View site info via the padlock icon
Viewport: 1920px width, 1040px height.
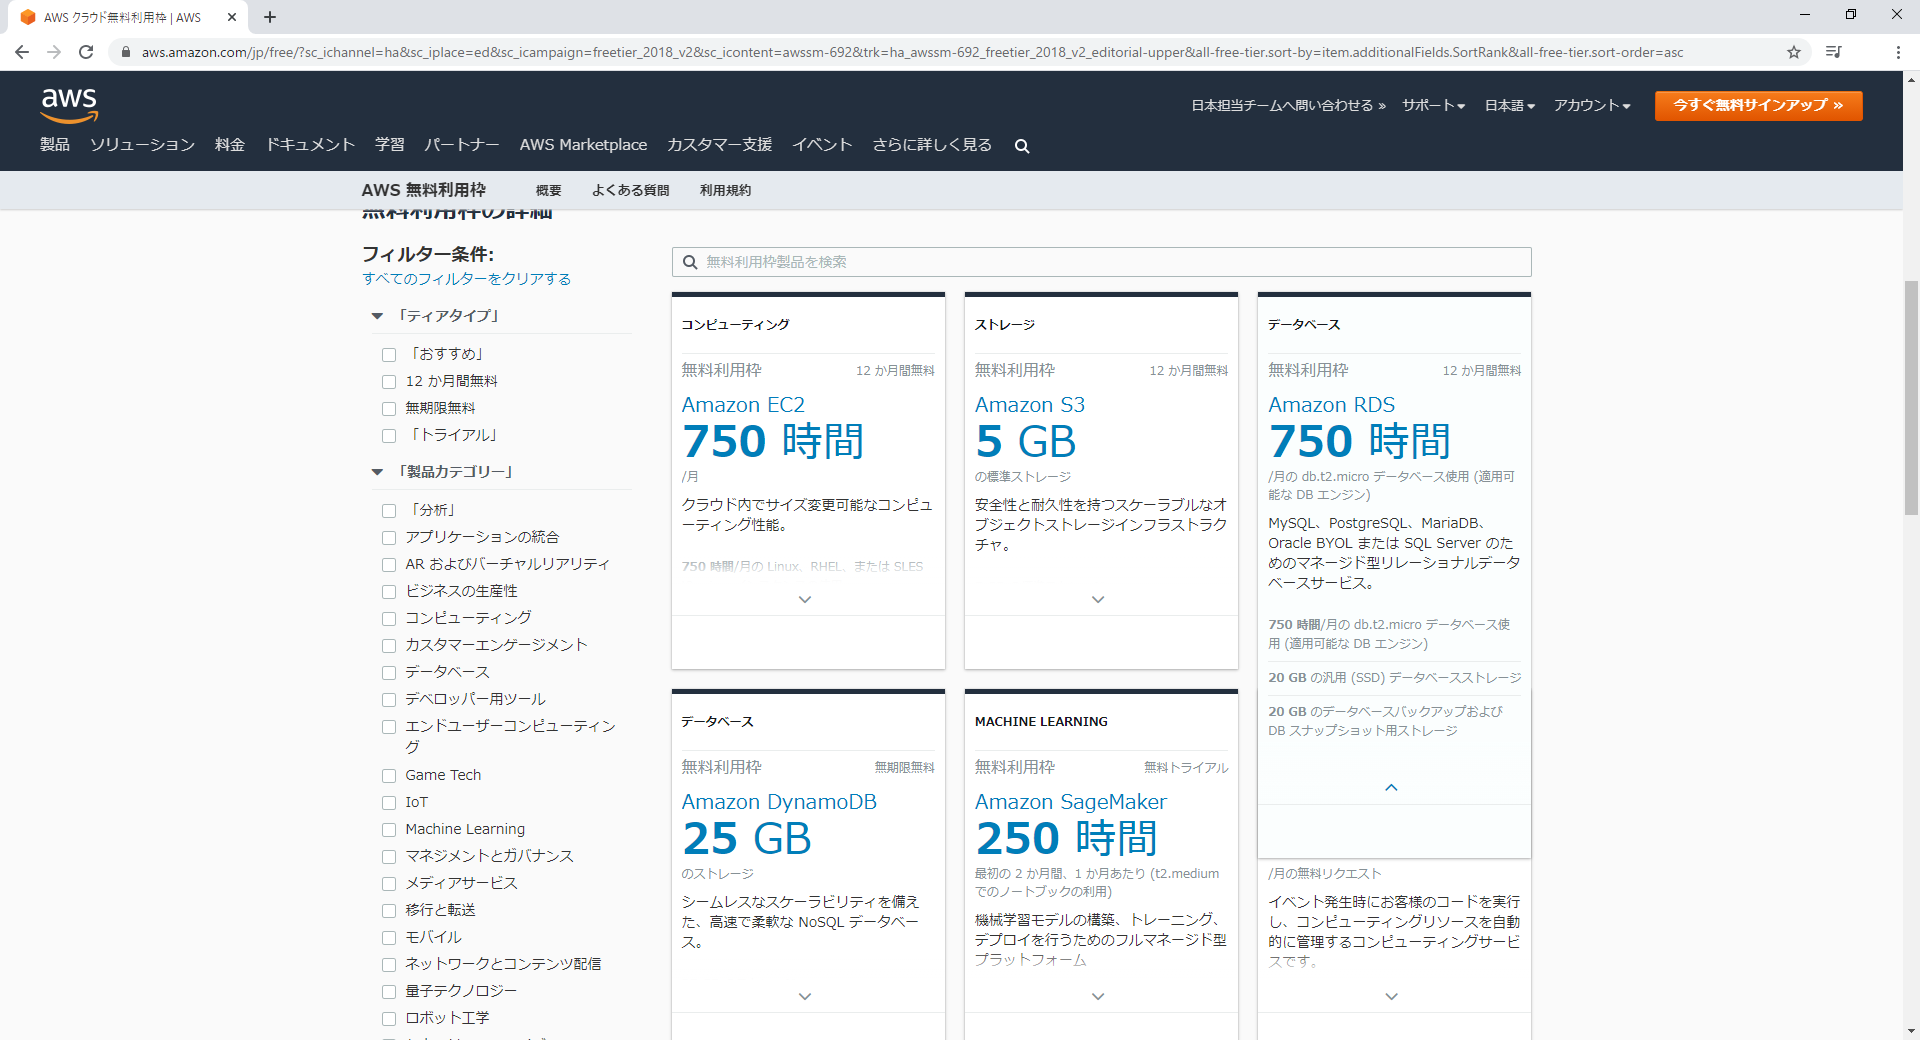coord(126,52)
